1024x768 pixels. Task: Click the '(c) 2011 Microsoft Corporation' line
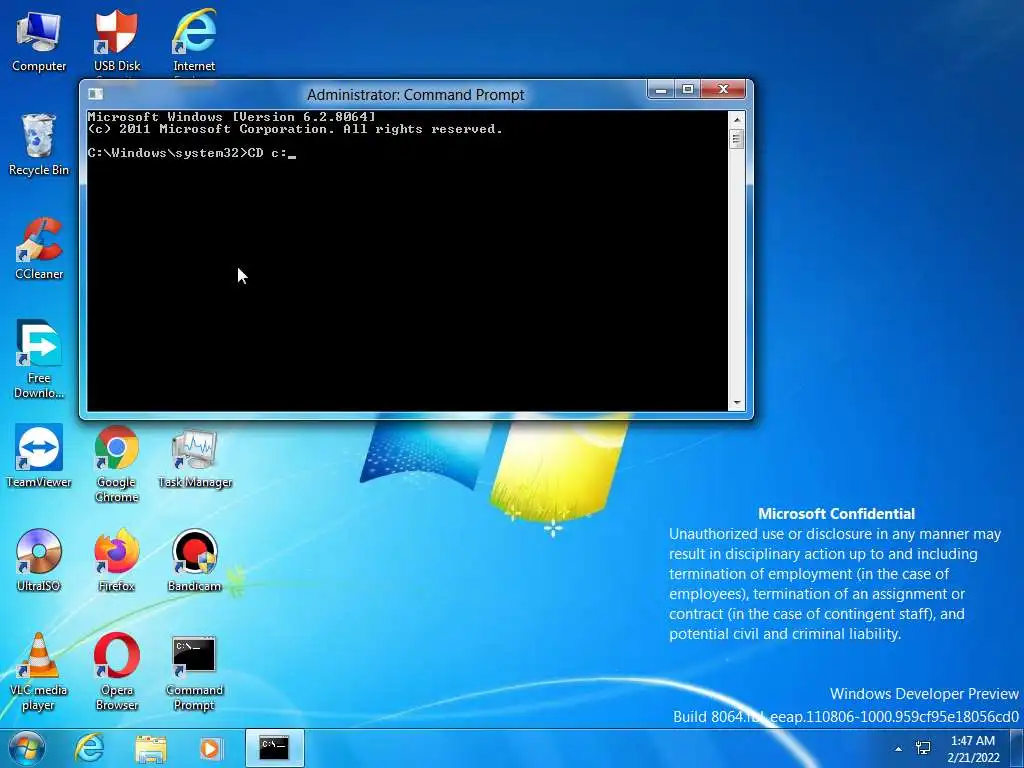point(295,129)
